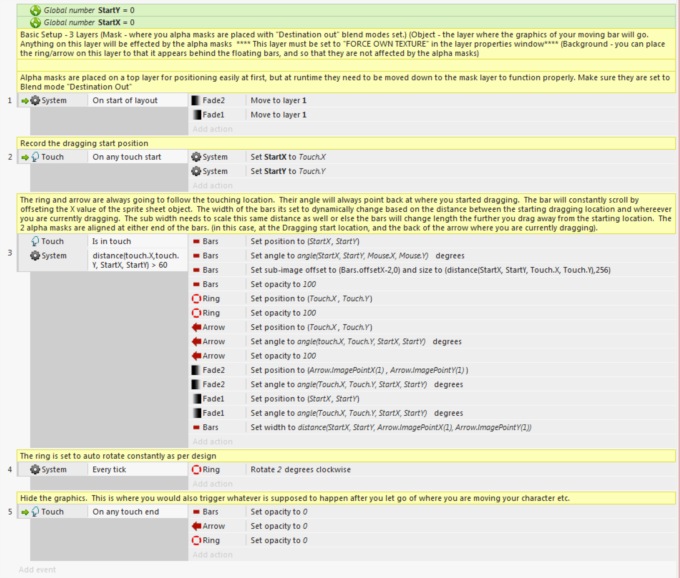Click Touch icon in 'On any touch start' event
The height and width of the screenshot is (578, 680).
click(x=35, y=157)
